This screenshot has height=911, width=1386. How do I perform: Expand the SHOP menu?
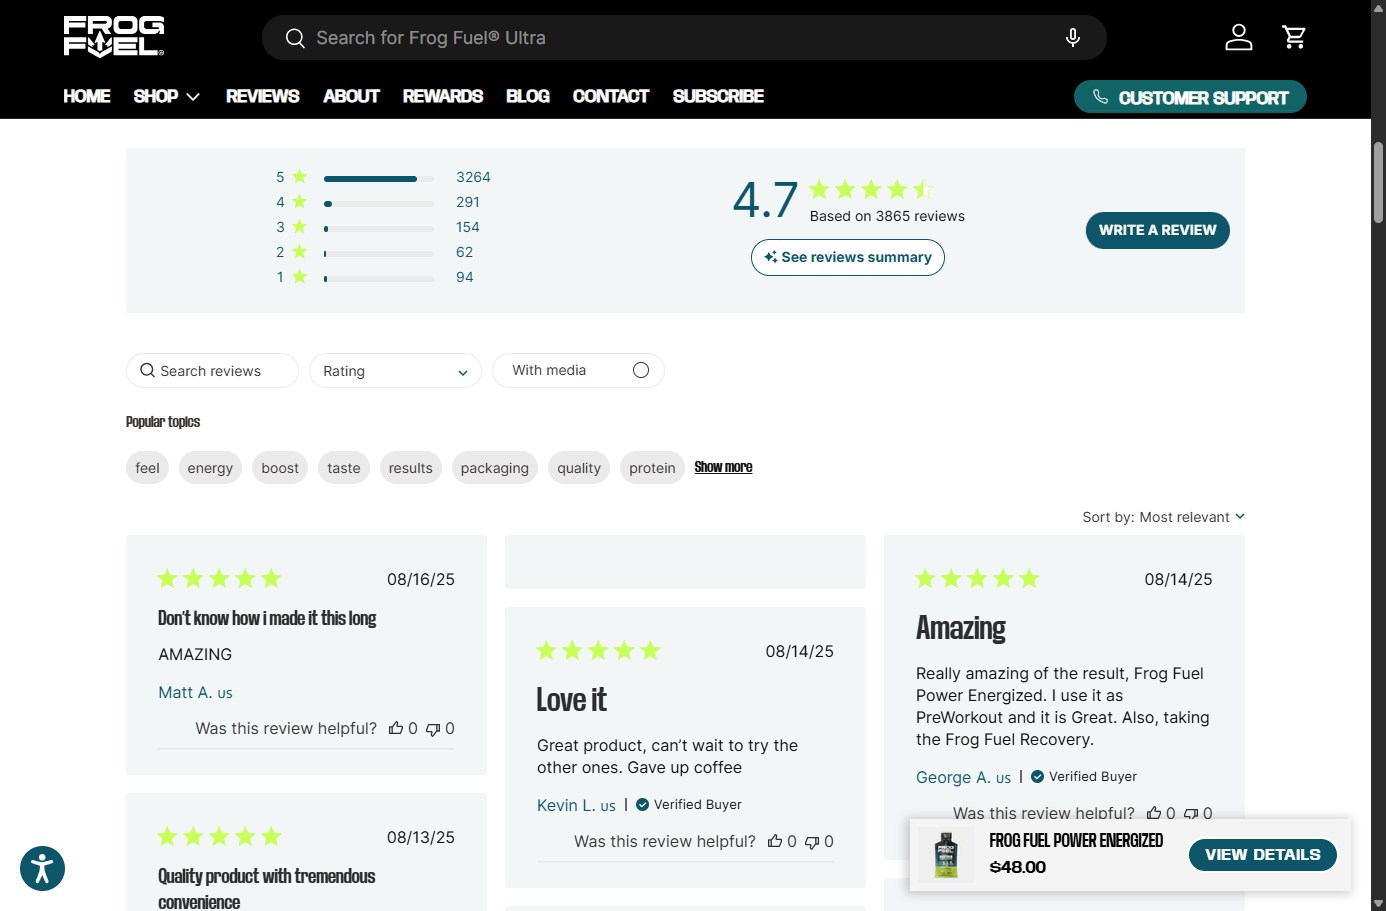(x=167, y=97)
